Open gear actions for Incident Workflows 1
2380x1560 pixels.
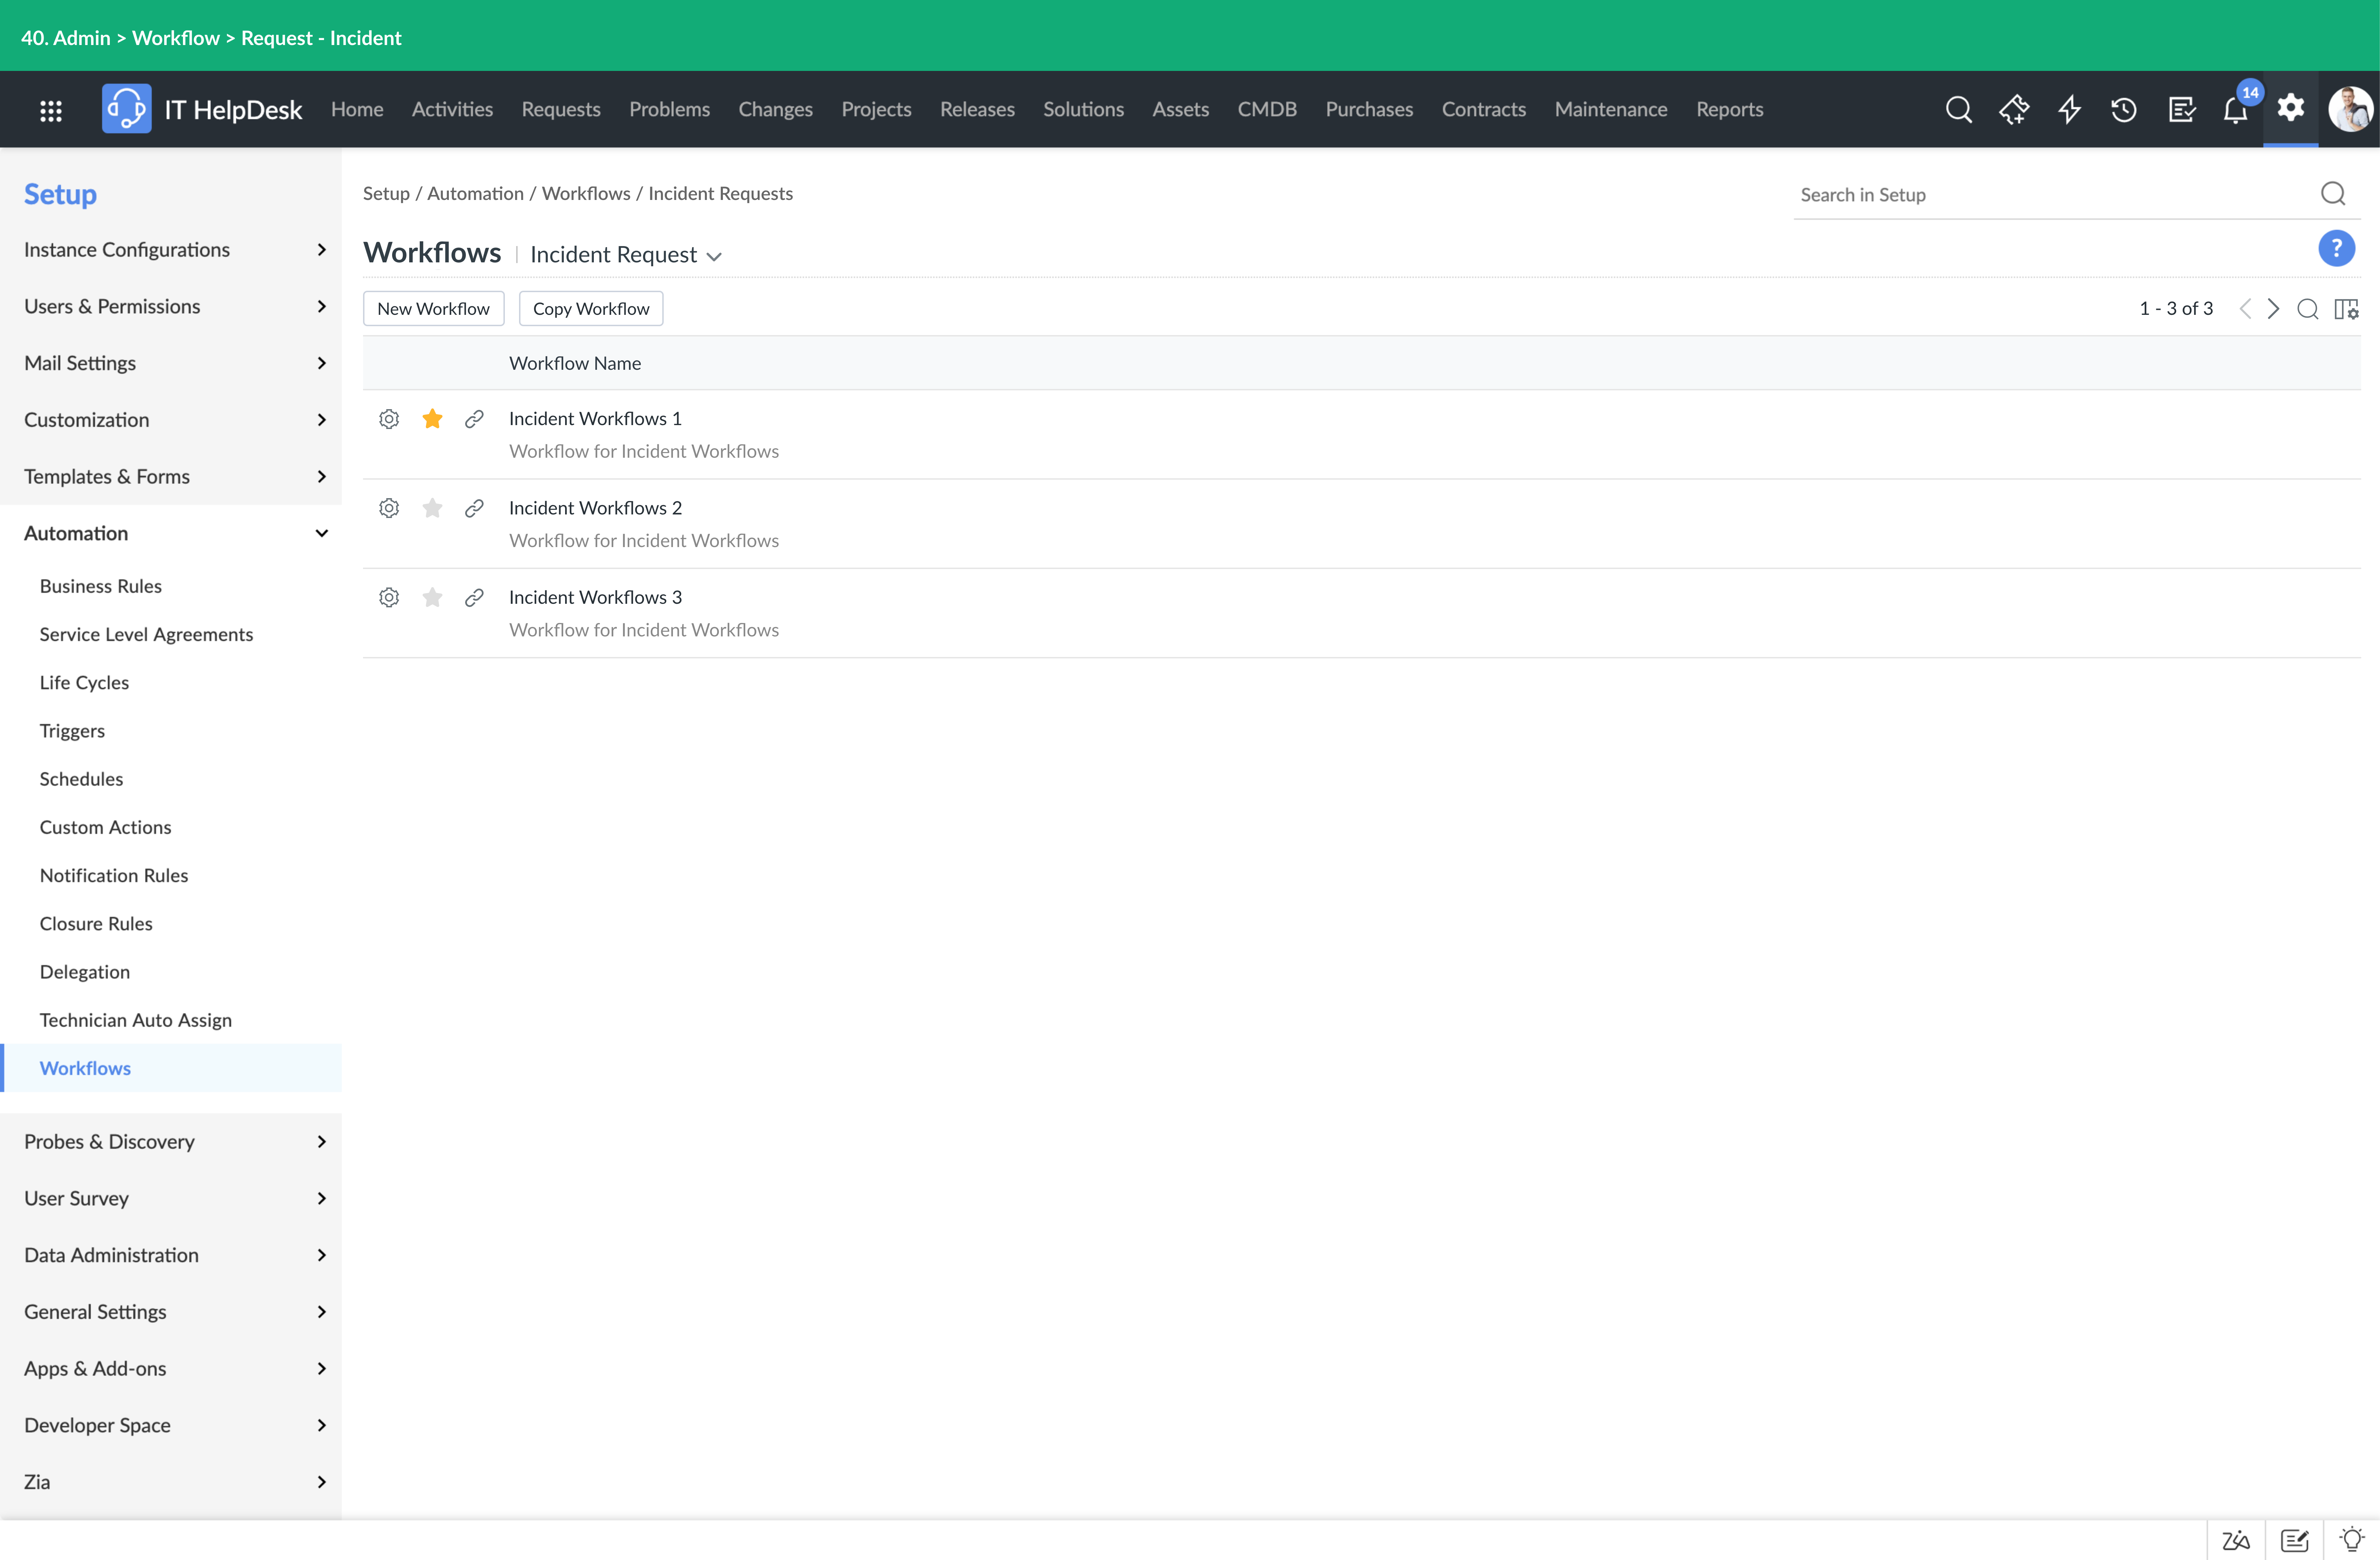coord(389,419)
